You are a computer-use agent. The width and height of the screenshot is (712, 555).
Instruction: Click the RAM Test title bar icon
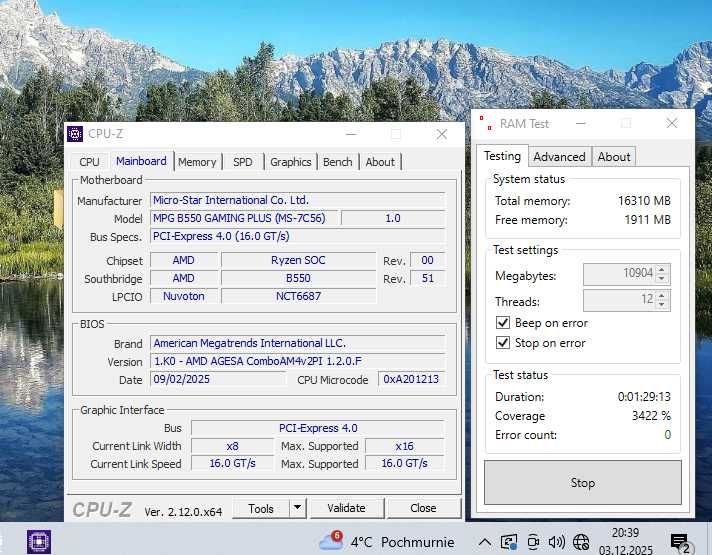pos(485,124)
